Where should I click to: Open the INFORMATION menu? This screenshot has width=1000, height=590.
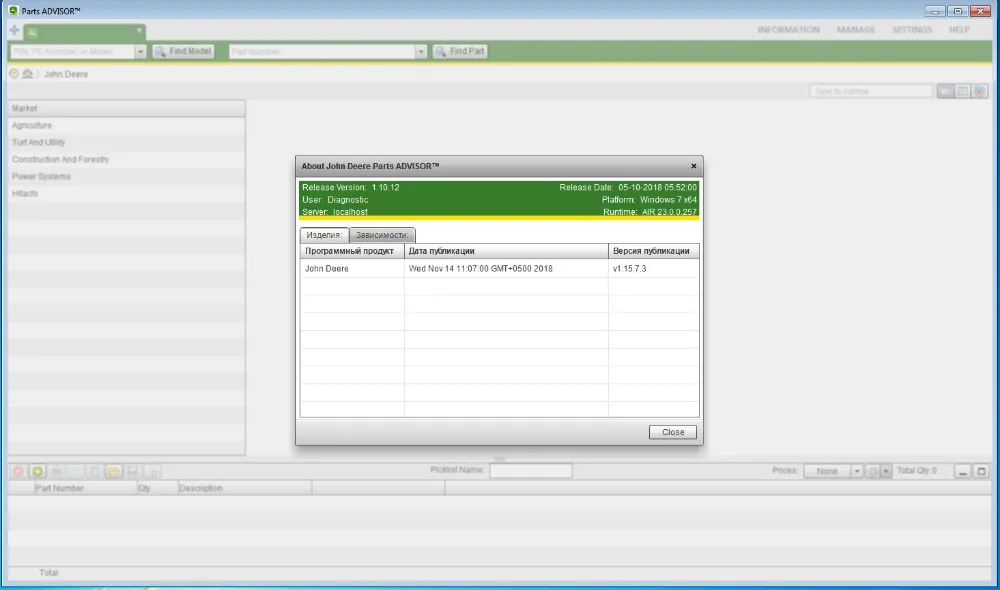click(x=788, y=29)
